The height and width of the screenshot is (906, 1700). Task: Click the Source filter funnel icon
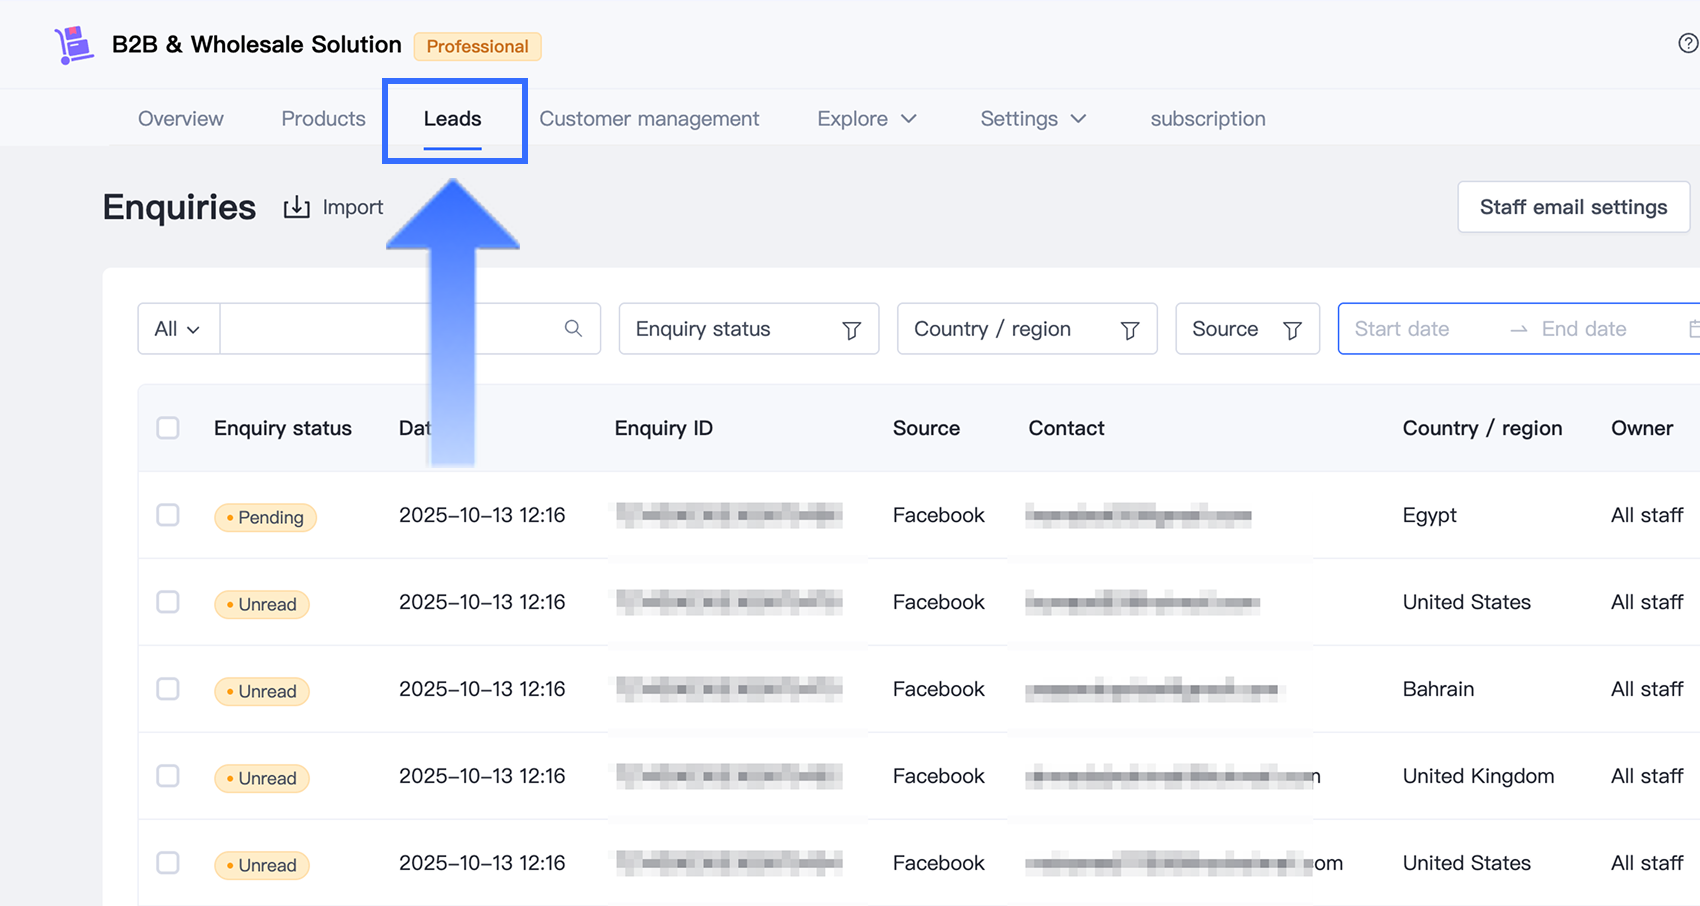click(x=1292, y=330)
